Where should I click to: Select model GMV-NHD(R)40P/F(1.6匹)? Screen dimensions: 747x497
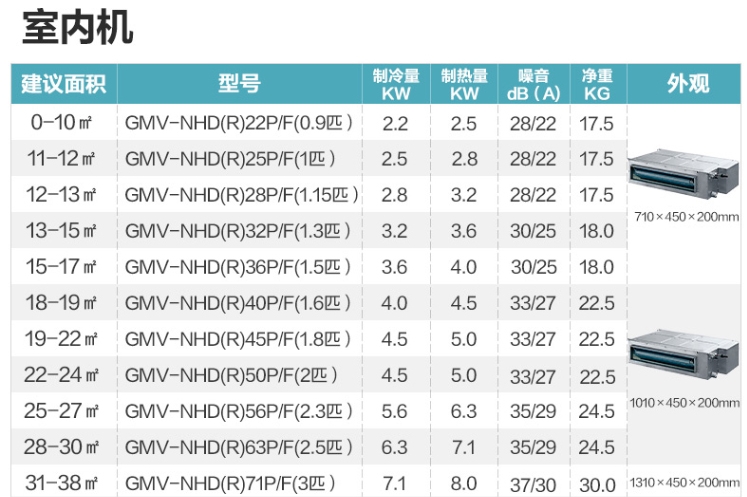click(x=239, y=304)
